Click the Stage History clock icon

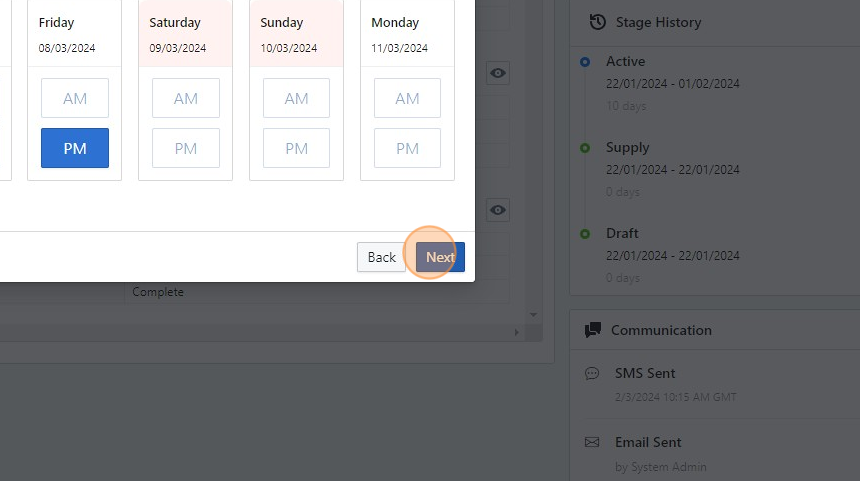pyautogui.click(x=598, y=22)
